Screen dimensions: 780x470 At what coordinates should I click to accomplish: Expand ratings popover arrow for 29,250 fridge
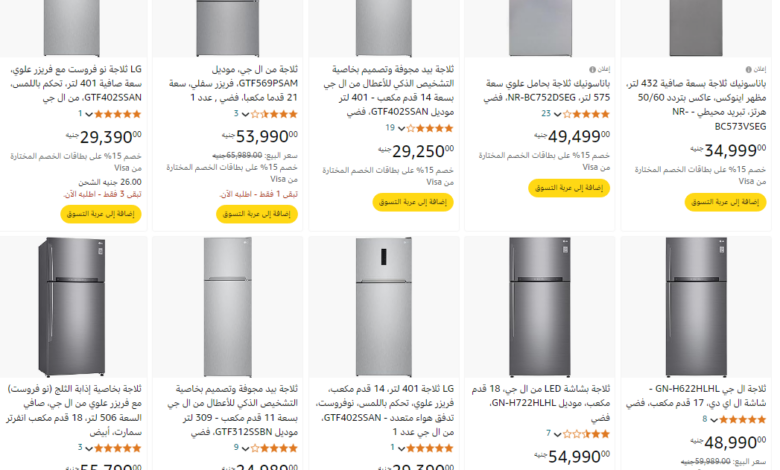click(x=400, y=128)
